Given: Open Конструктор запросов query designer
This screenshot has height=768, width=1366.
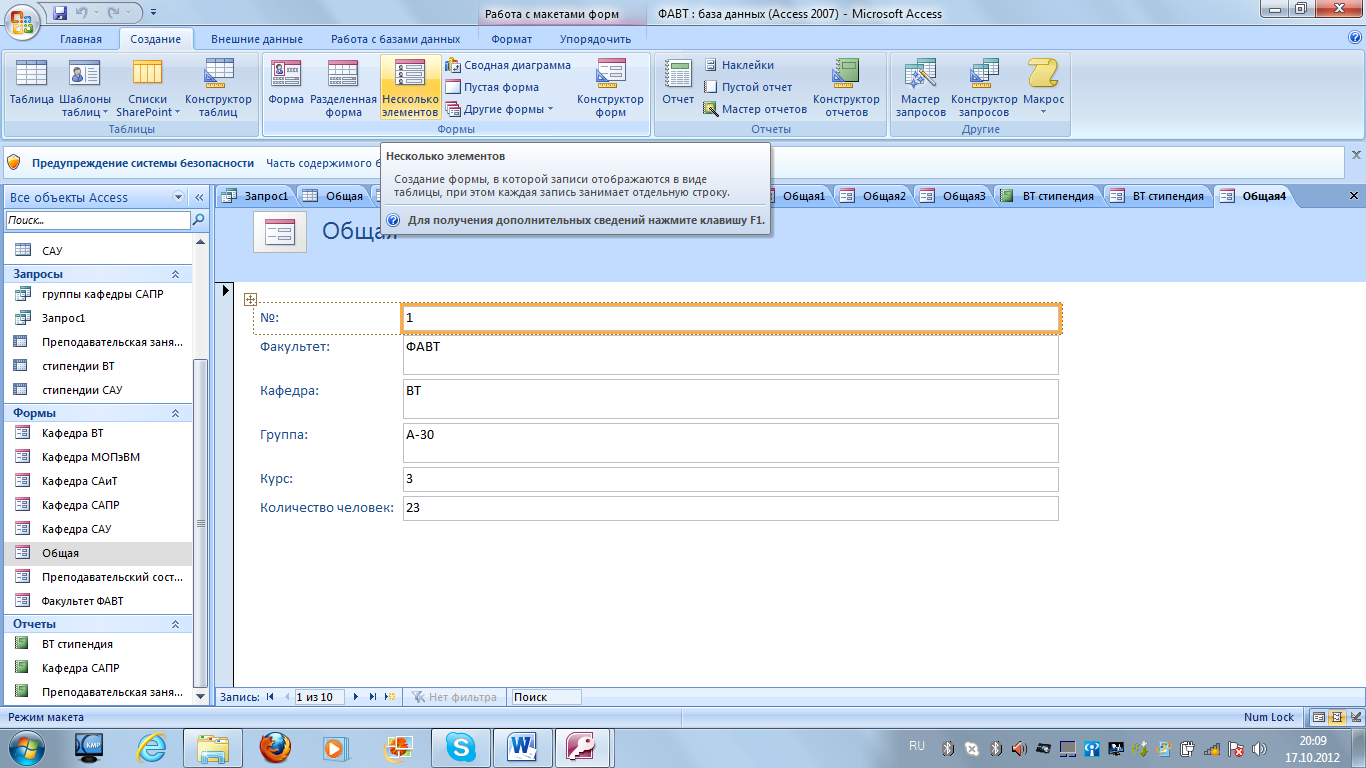Looking at the screenshot, I should coord(984,88).
